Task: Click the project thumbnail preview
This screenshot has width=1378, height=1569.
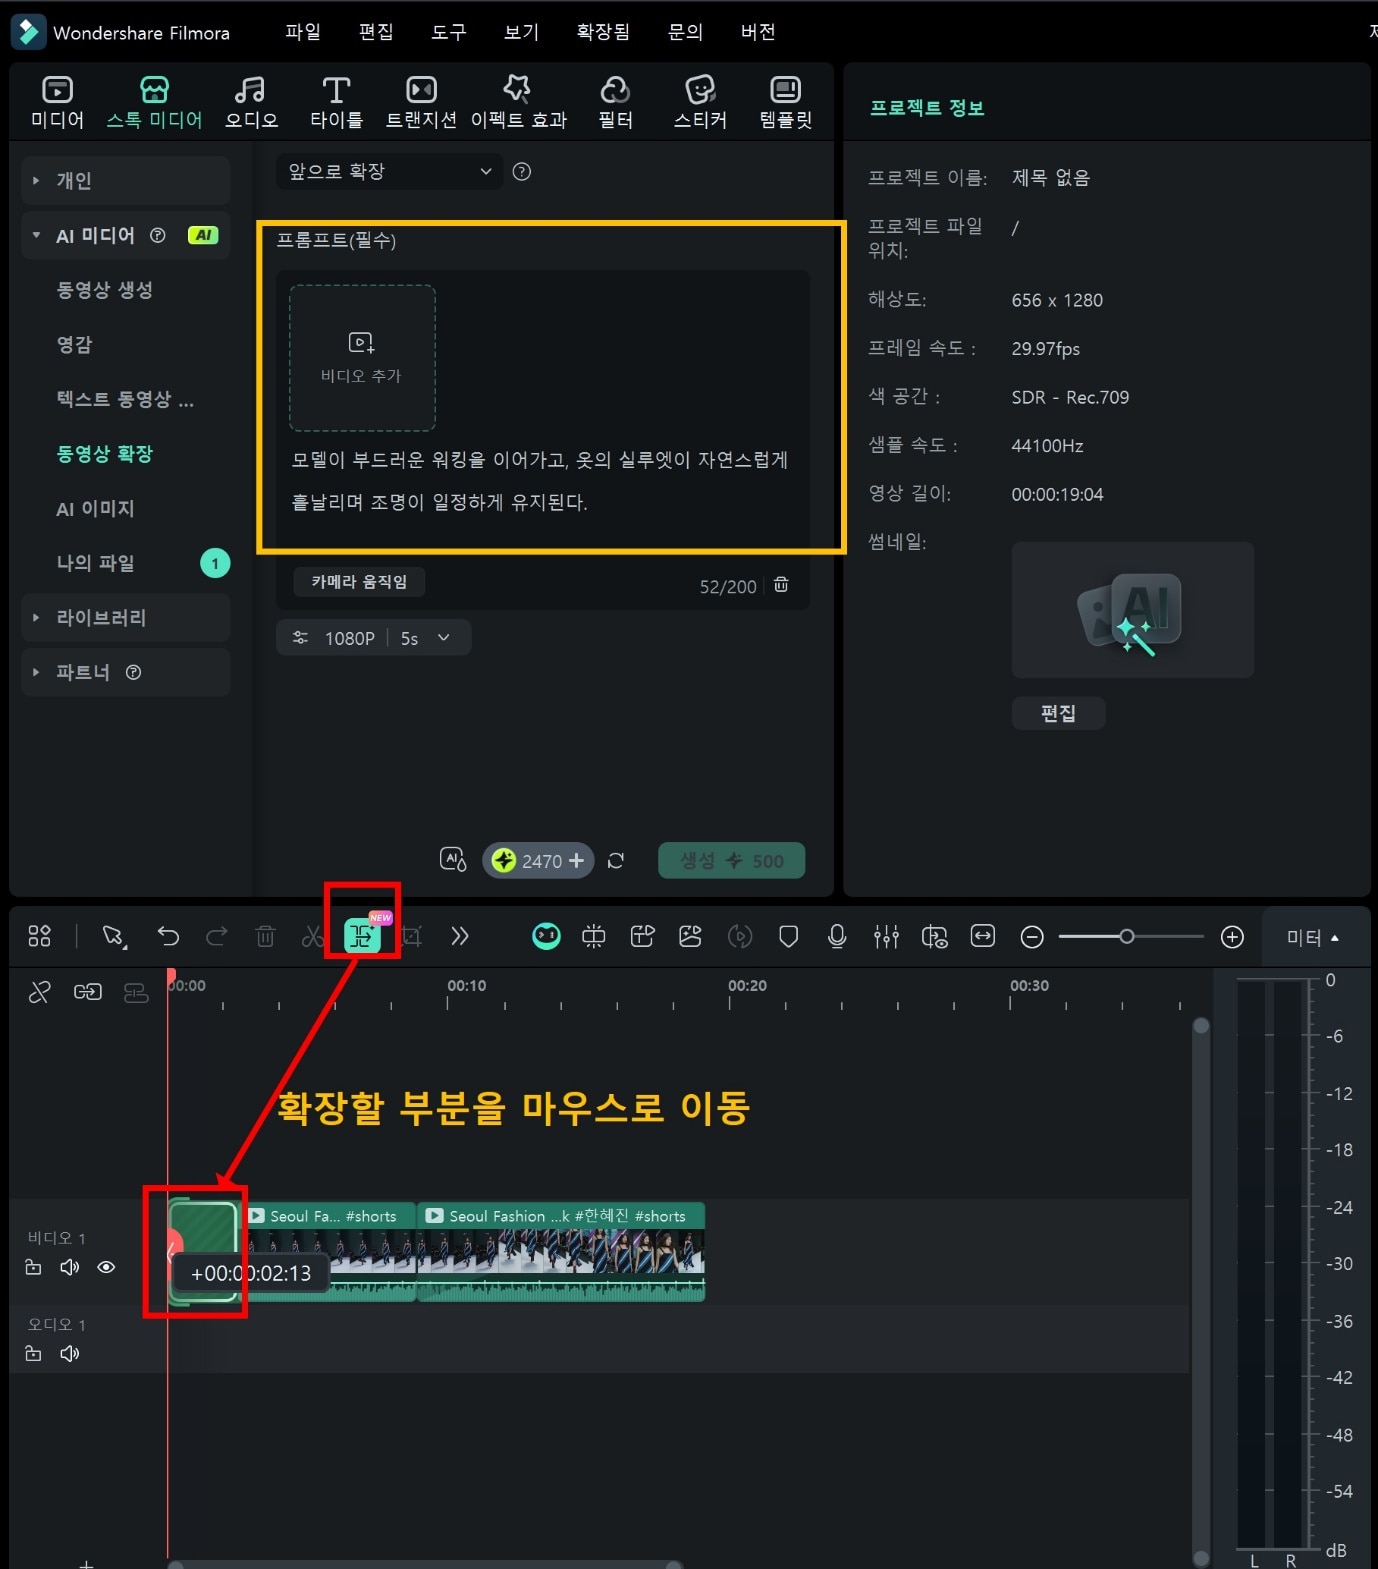Action: coord(1132,610)
